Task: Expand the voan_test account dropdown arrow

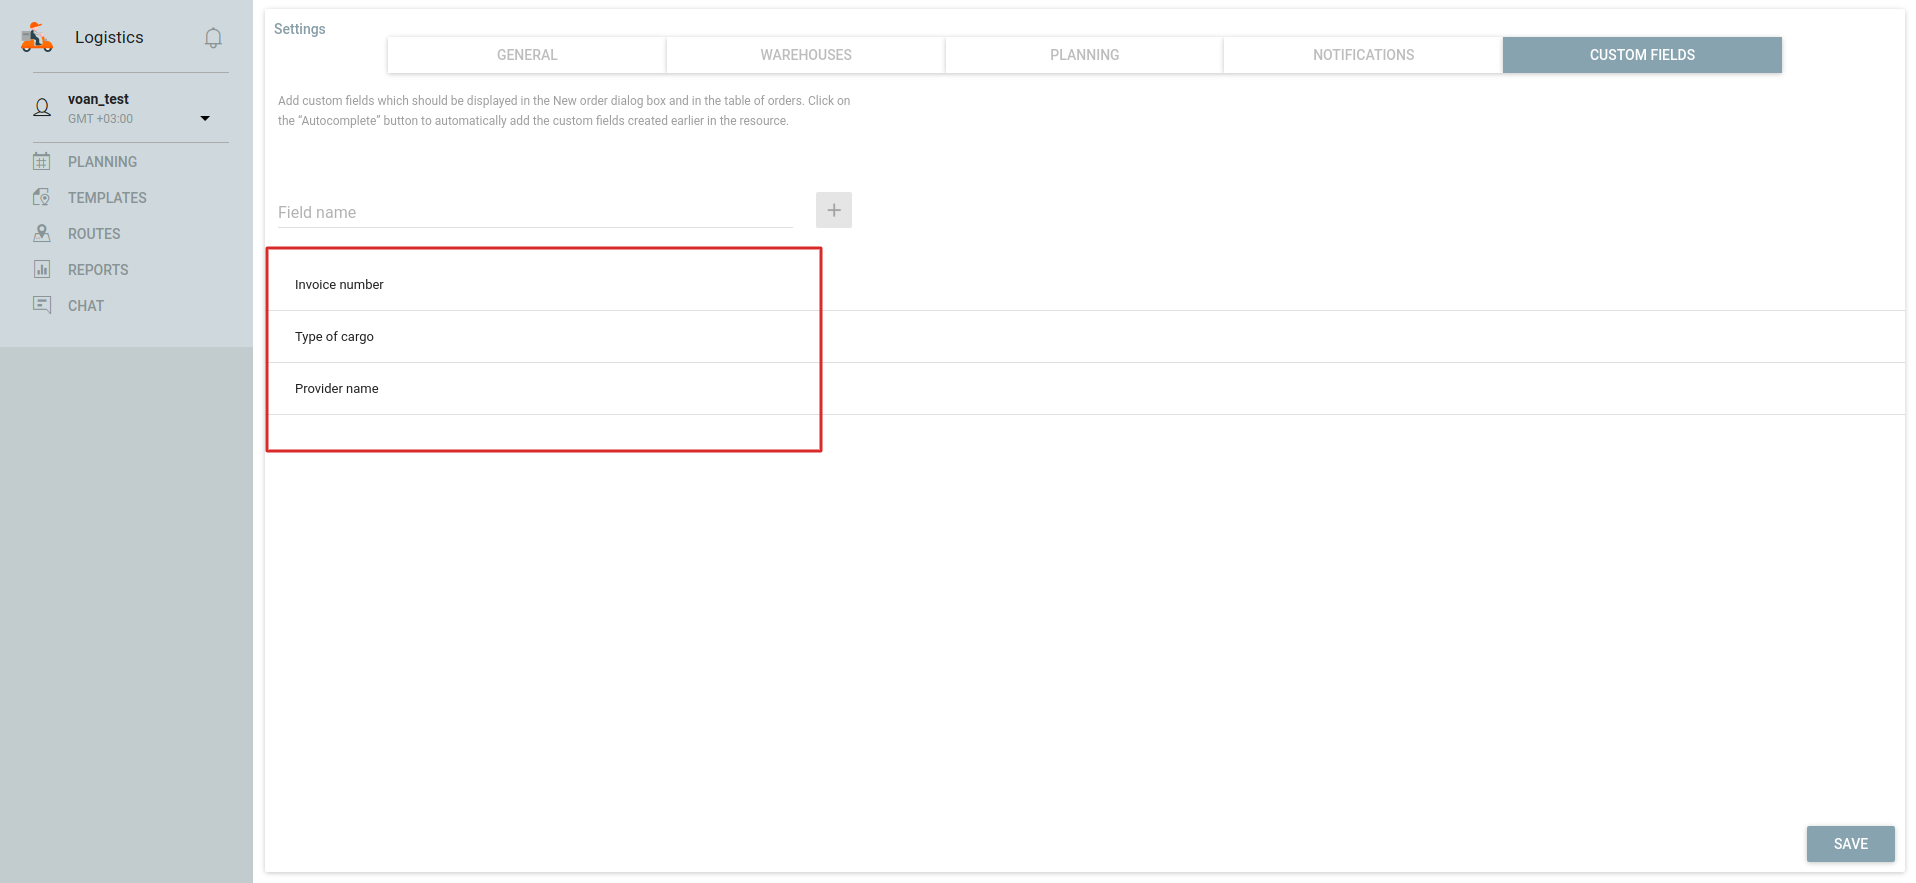Action: 205,118
